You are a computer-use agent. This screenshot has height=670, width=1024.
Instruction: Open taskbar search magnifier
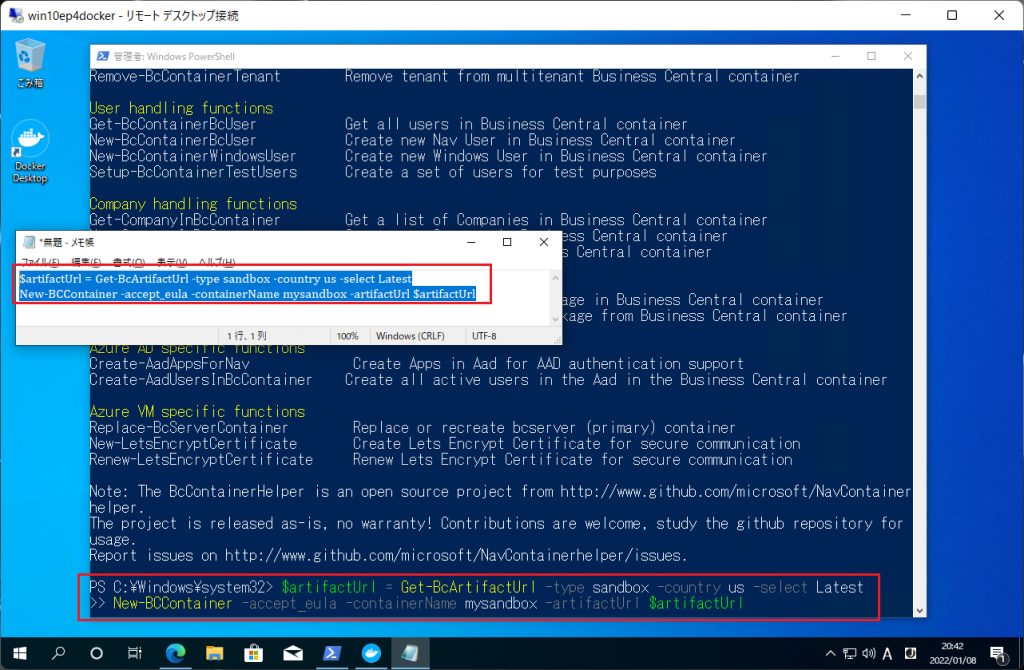pyautogui.click(x=59, y=653)
